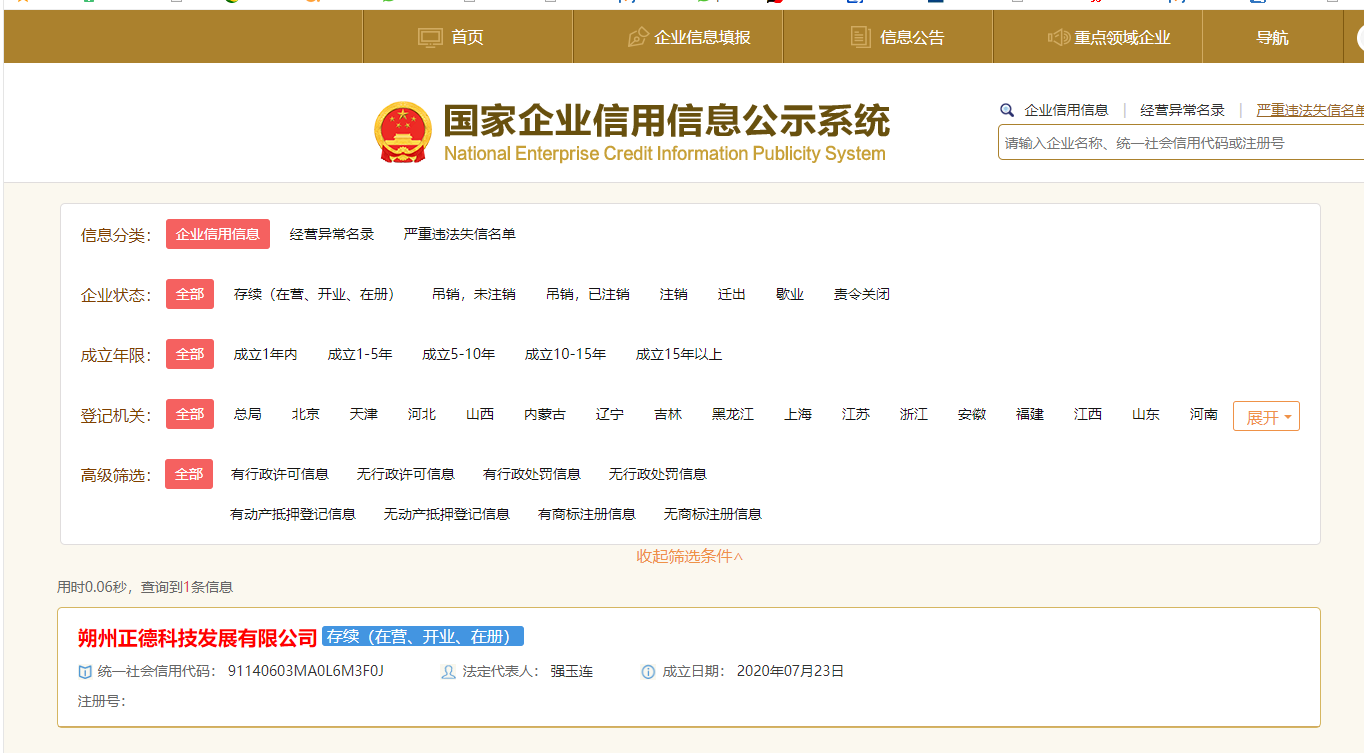Click the magnifier icon beside 企业信用信息
The height and width of the screenshot is (753, 1364).
click(1007, 110)
